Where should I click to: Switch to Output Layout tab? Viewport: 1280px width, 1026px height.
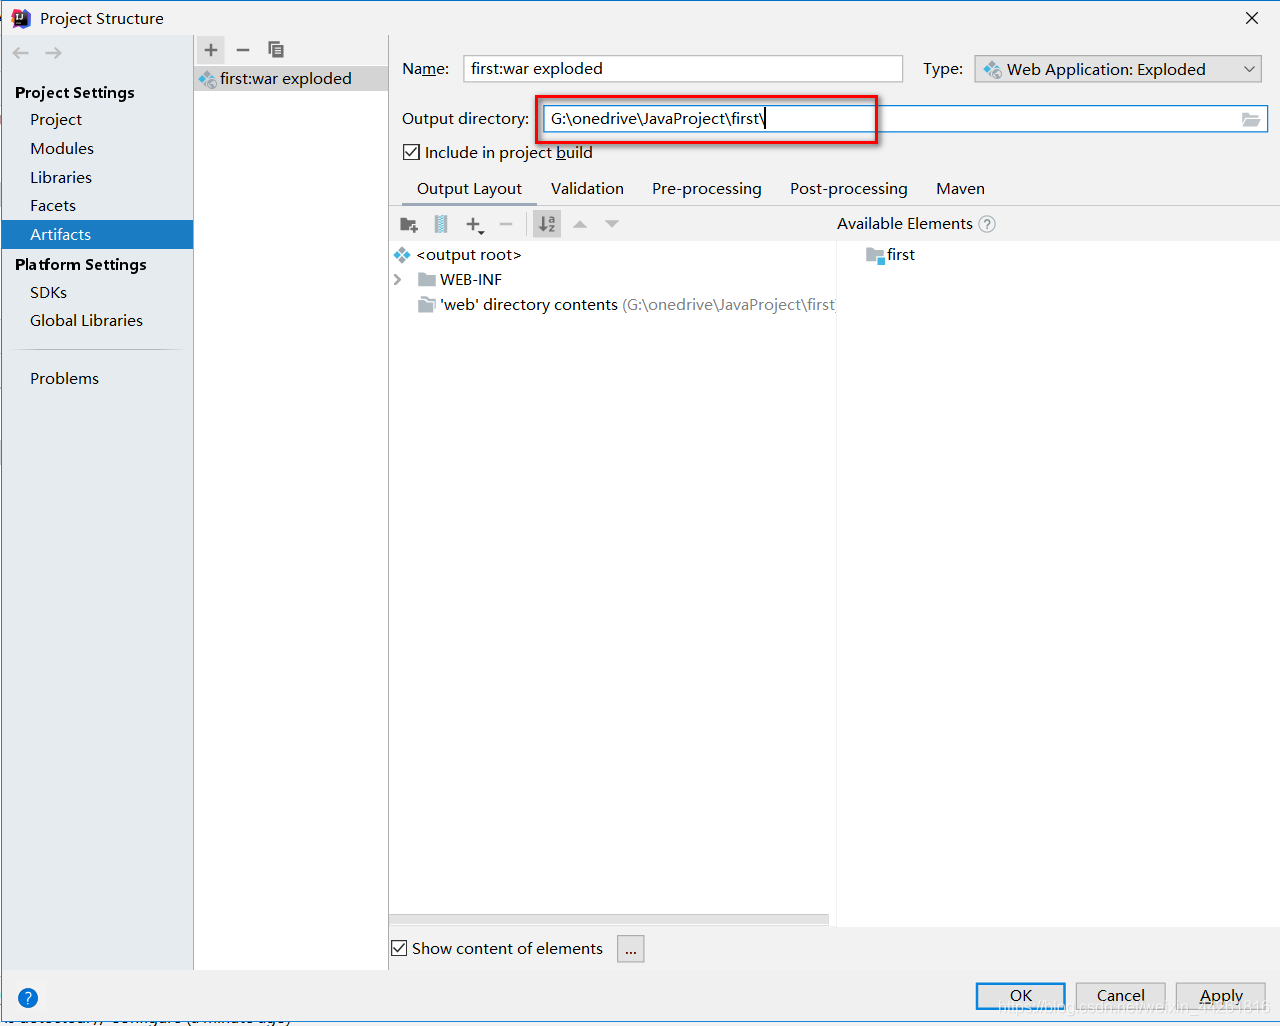(469, 188)
